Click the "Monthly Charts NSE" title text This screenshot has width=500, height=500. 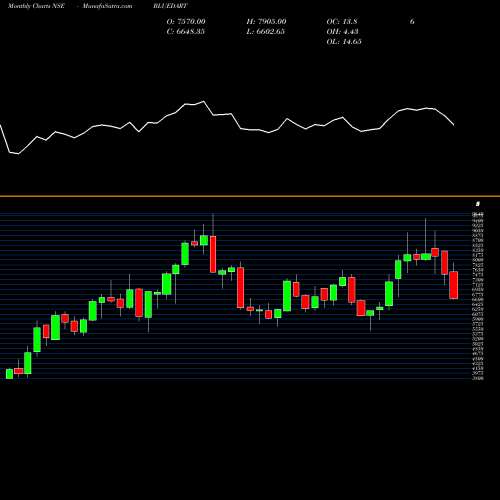click(36, 6)
